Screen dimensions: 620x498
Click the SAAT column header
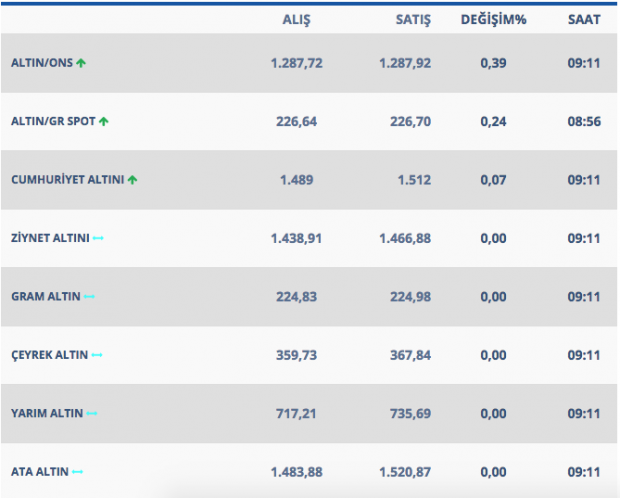pos(583,19)
